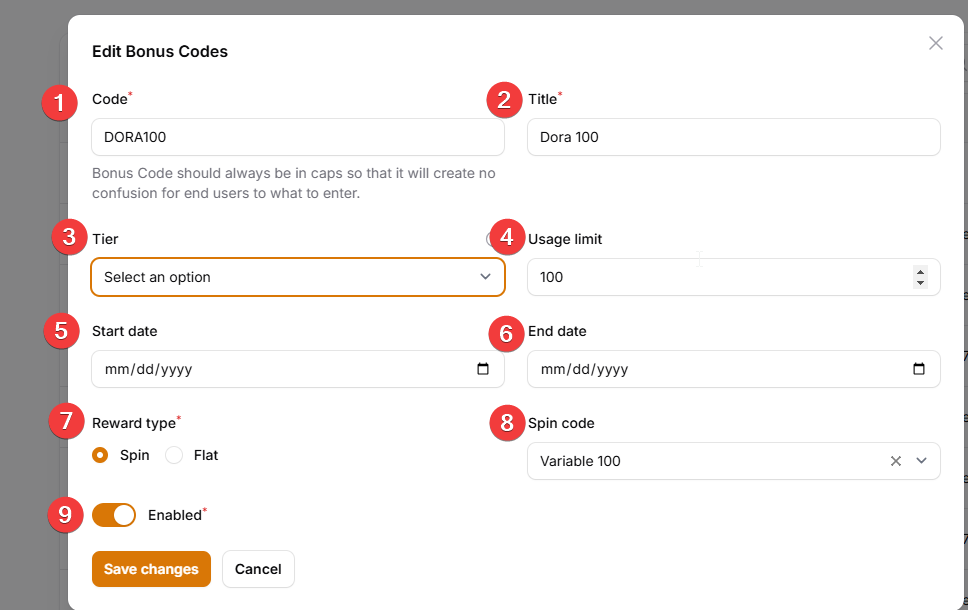Screen dimensions: 968x610
Task: Click the red number 8 annotation badge
Action: 507,423
